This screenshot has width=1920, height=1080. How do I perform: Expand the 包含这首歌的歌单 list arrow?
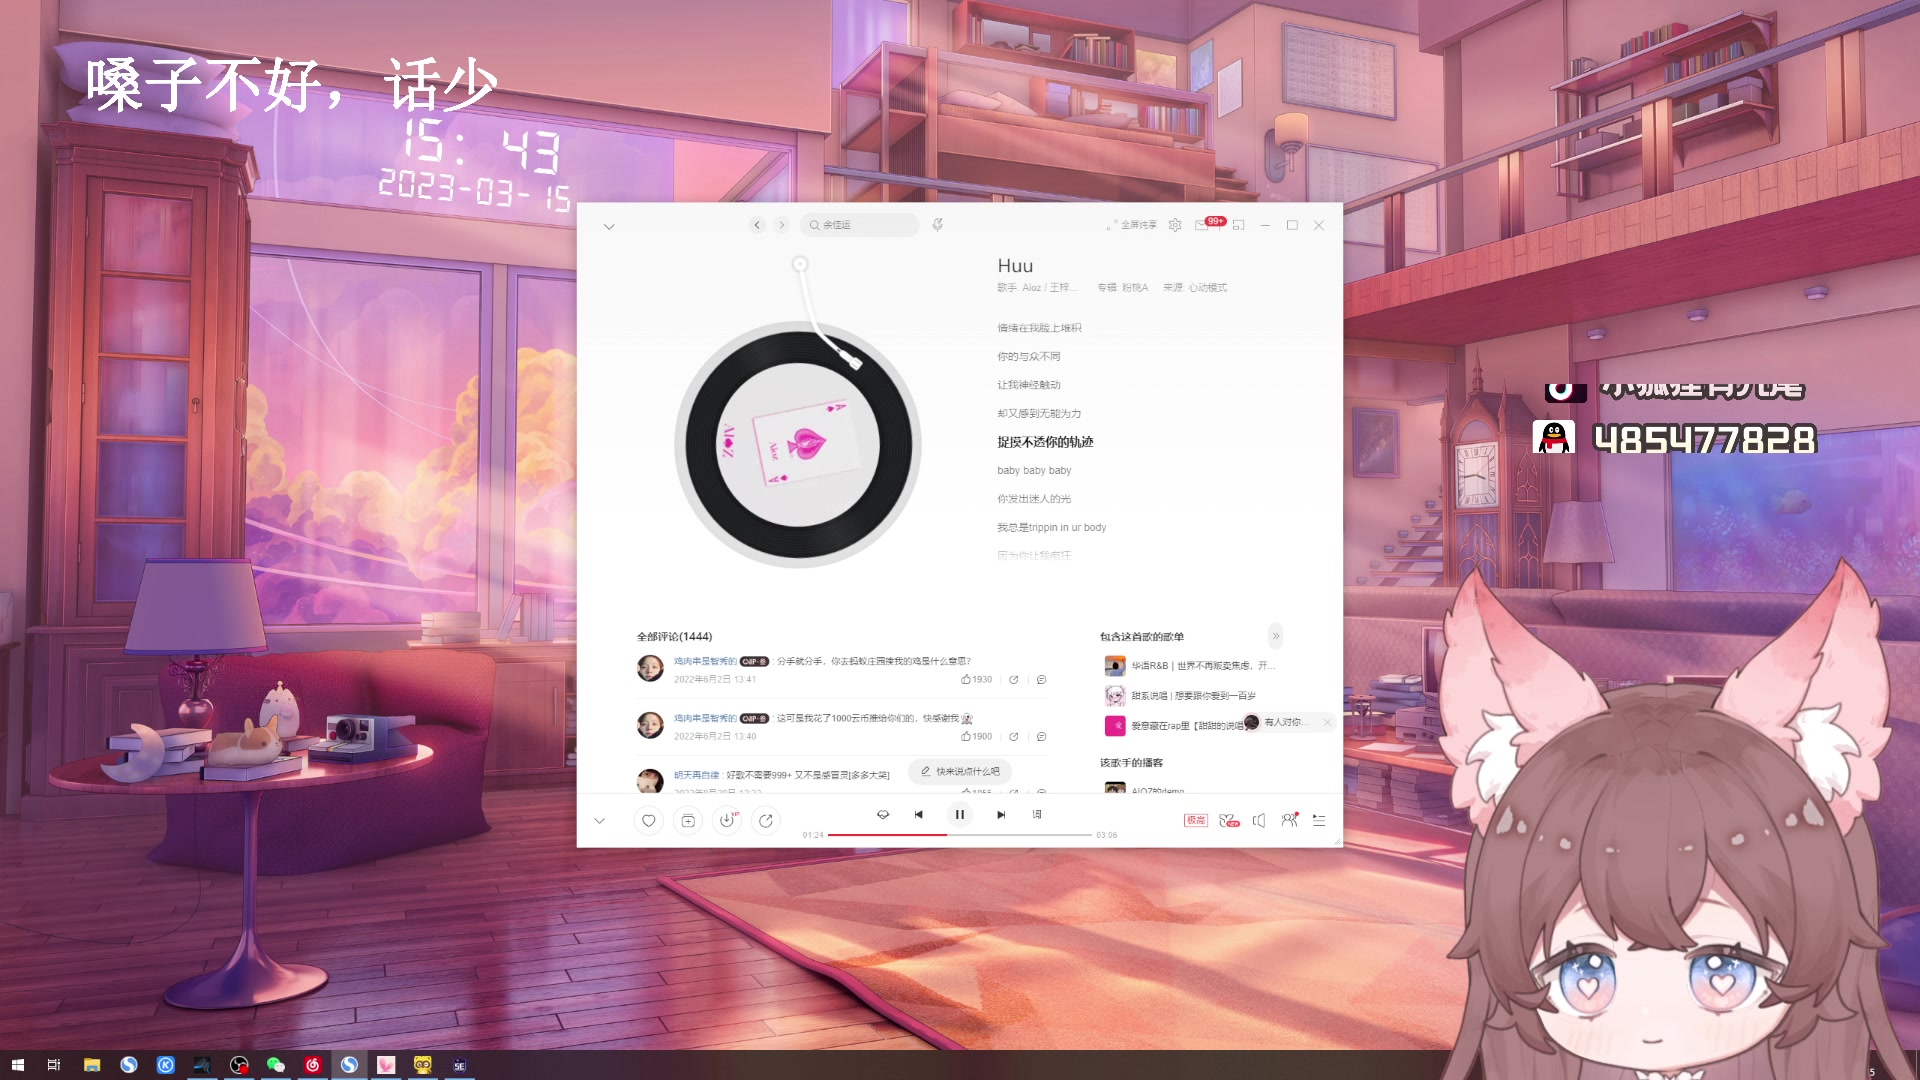(1275, 637)
